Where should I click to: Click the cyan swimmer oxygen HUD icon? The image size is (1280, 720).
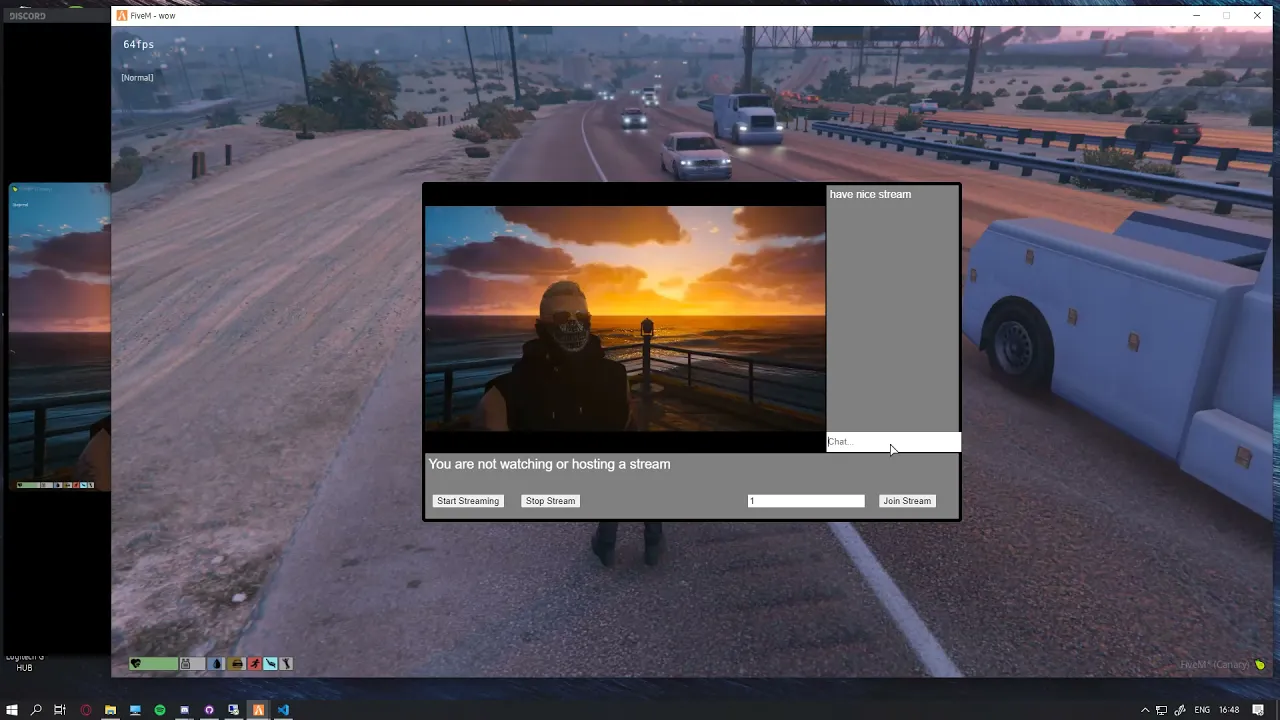[270, 663]
